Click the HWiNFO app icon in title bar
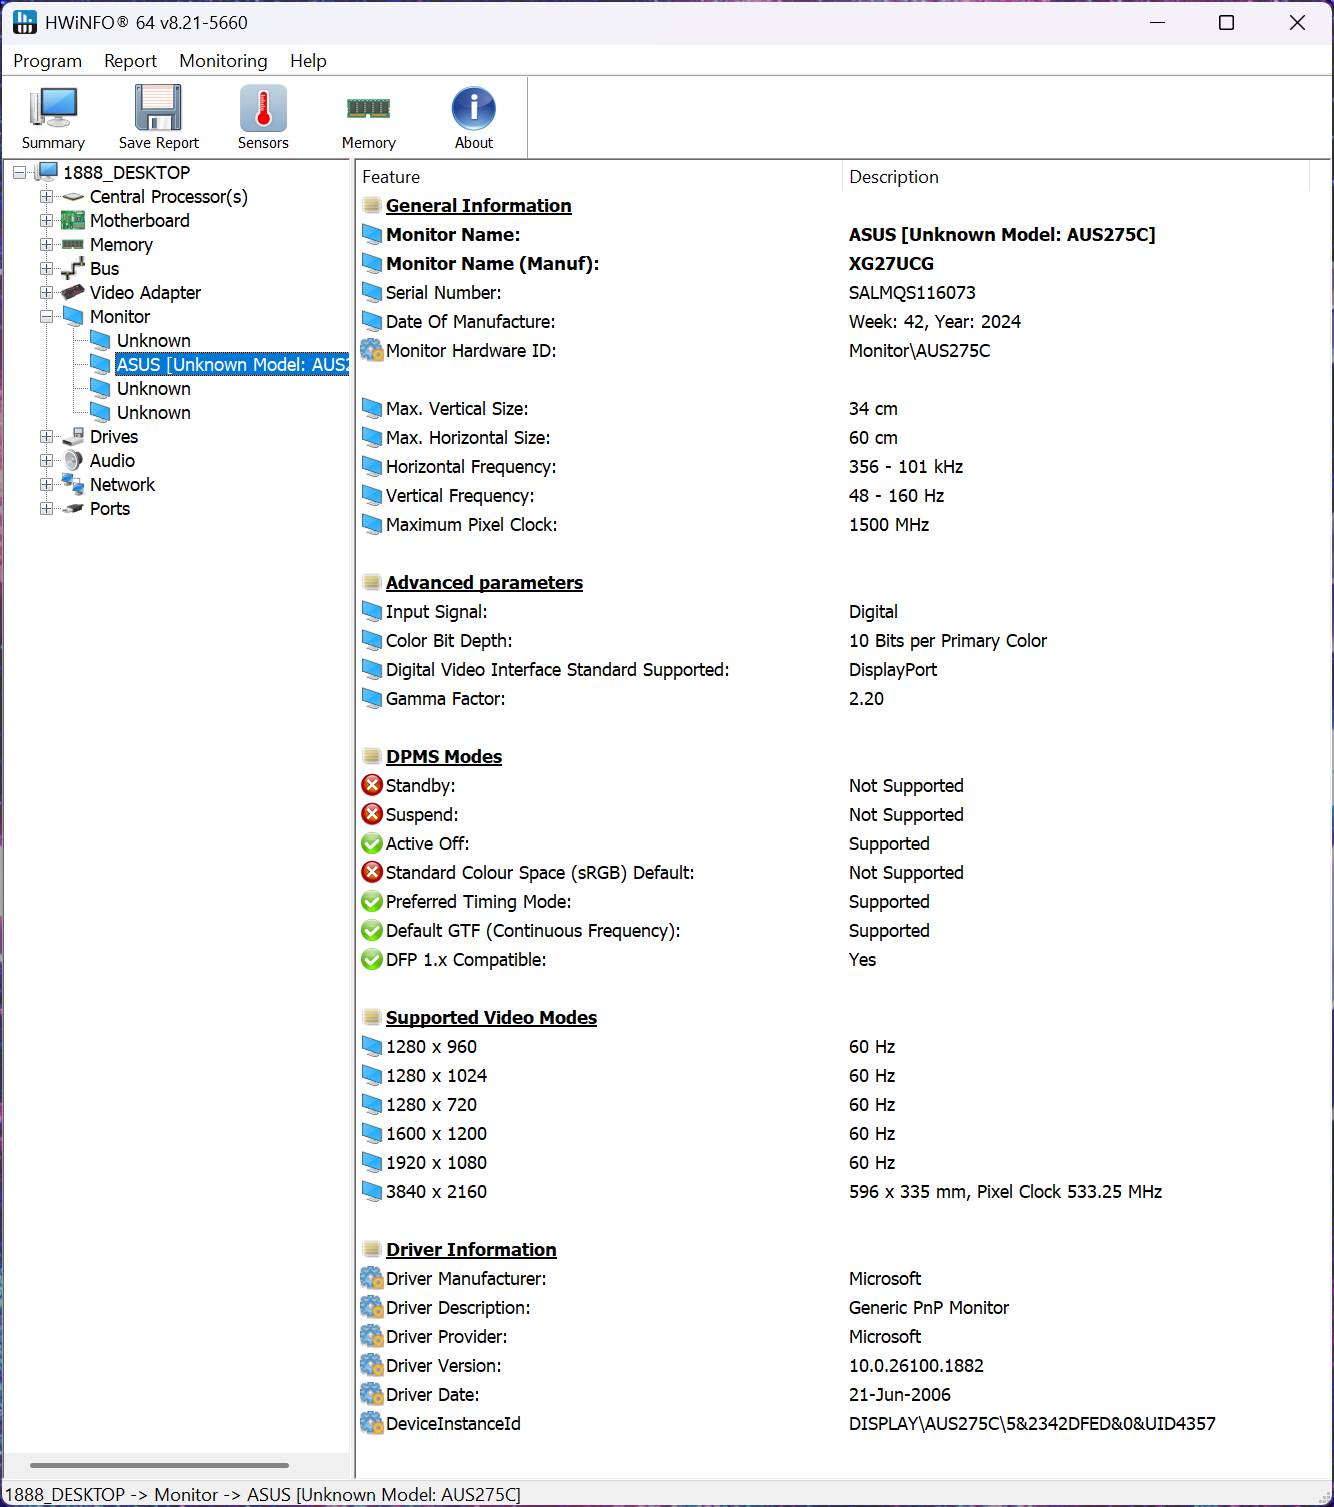This screenshot has width=1334, height=1507. [x=24, y=22]
